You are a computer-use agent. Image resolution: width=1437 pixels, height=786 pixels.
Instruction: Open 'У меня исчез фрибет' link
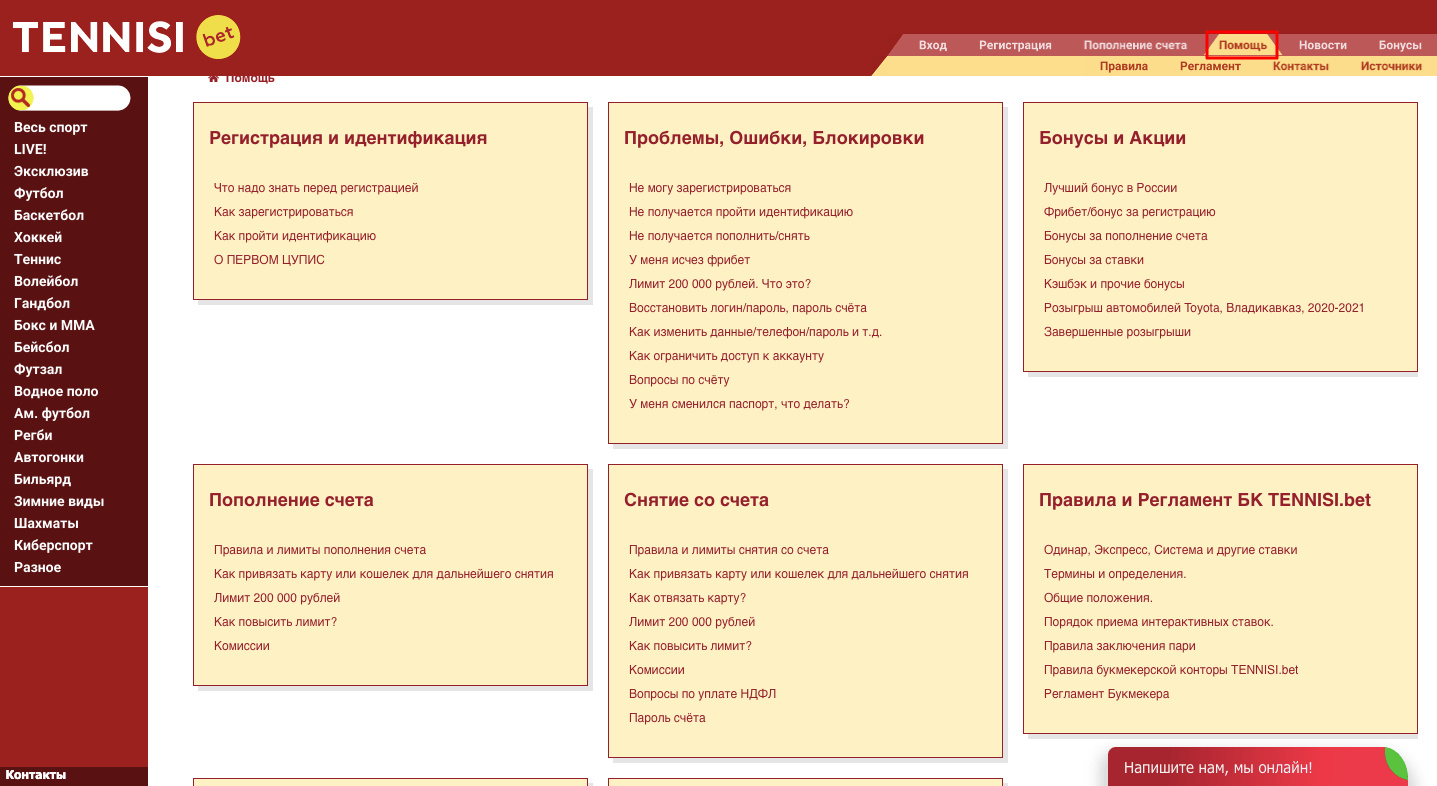(689, 259)
